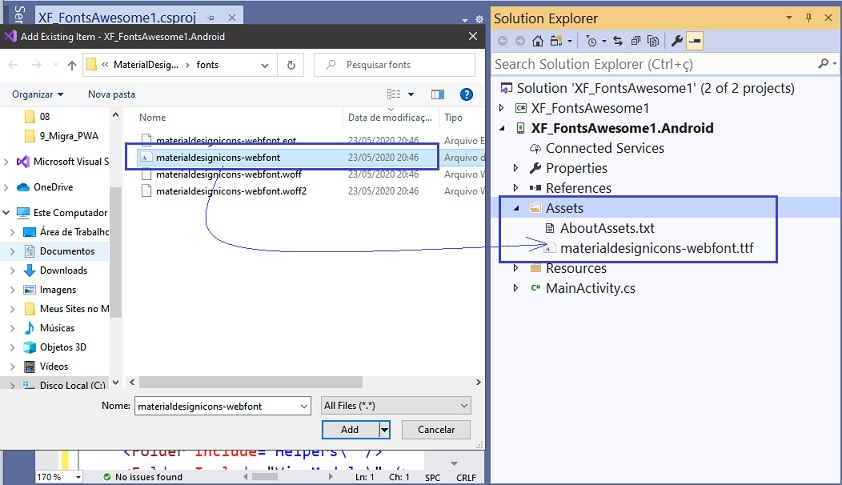Sync with Active Document arrows icon
Screen dimensions: 842x485
[x=618, y=41]
